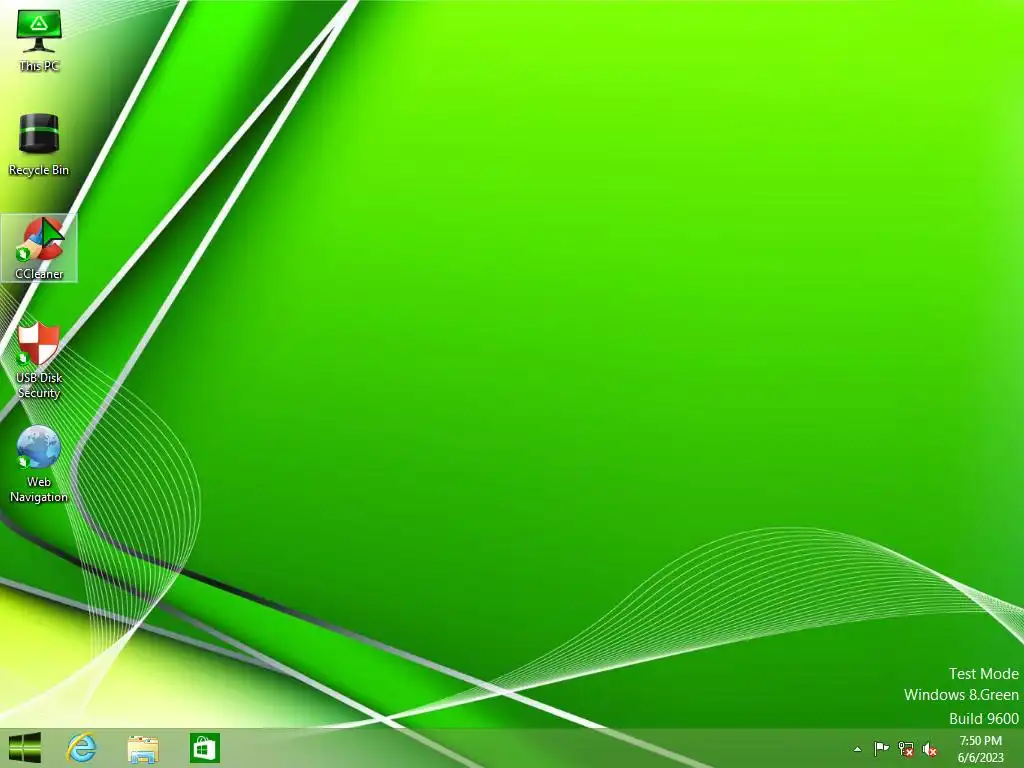Image resolution: width=1024 pixels, height=768 pixels.
Task: Show hidden tray icons arrow
Action: (857, 750)
